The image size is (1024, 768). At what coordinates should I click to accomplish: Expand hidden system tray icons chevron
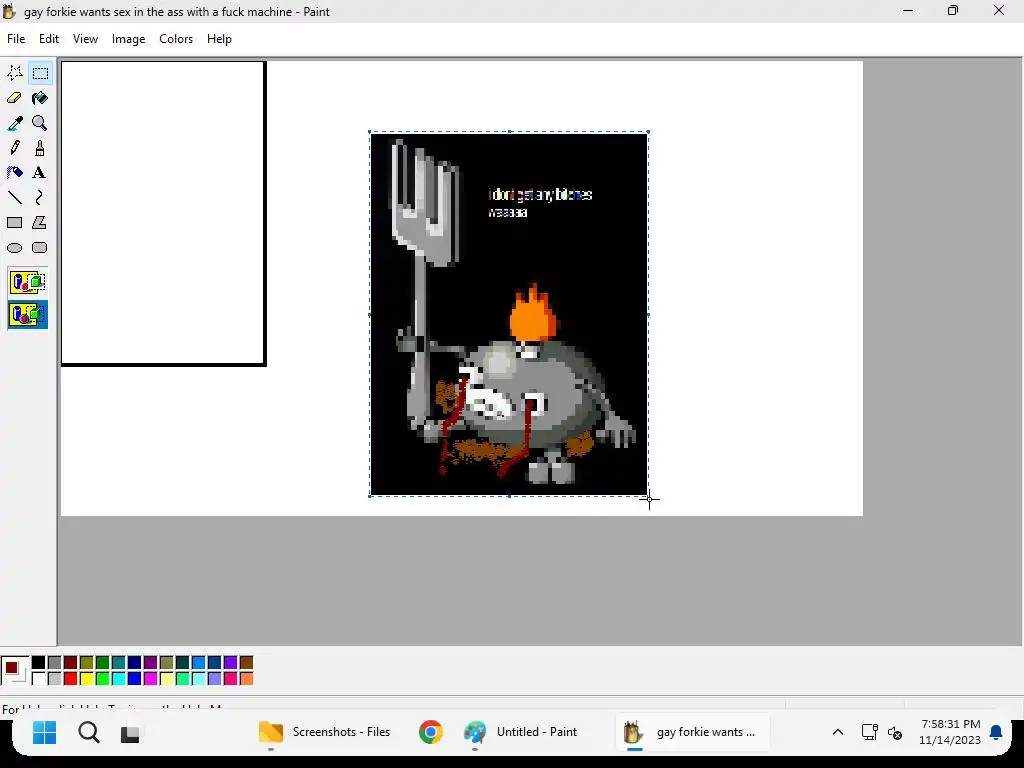838,732
